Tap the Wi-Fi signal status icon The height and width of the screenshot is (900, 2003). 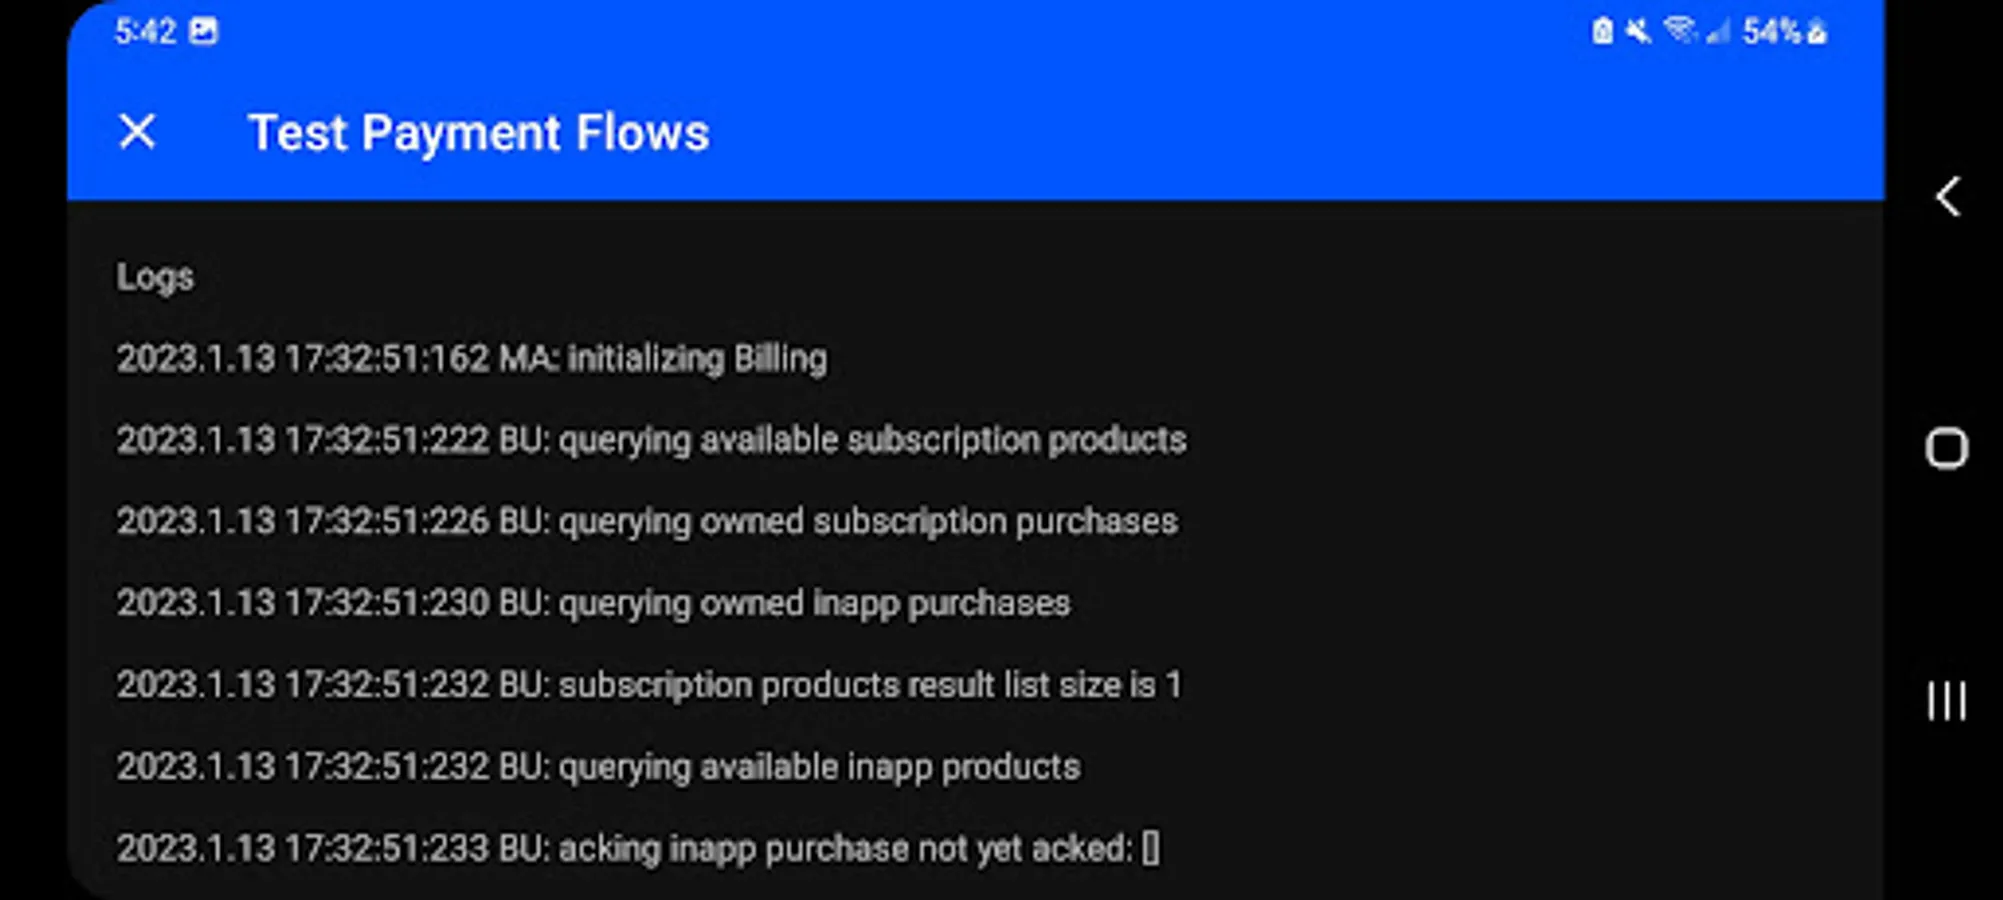coord(1680,31)
